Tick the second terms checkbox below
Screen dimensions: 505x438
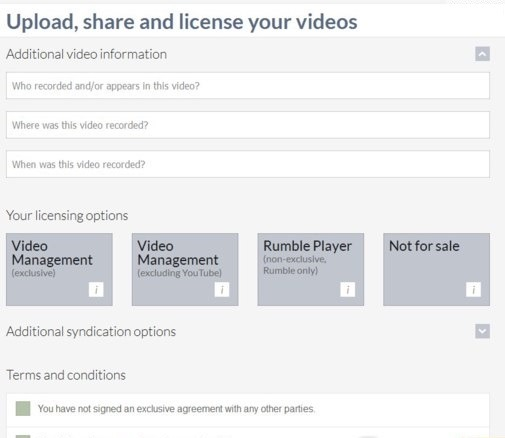pos(23,436)
